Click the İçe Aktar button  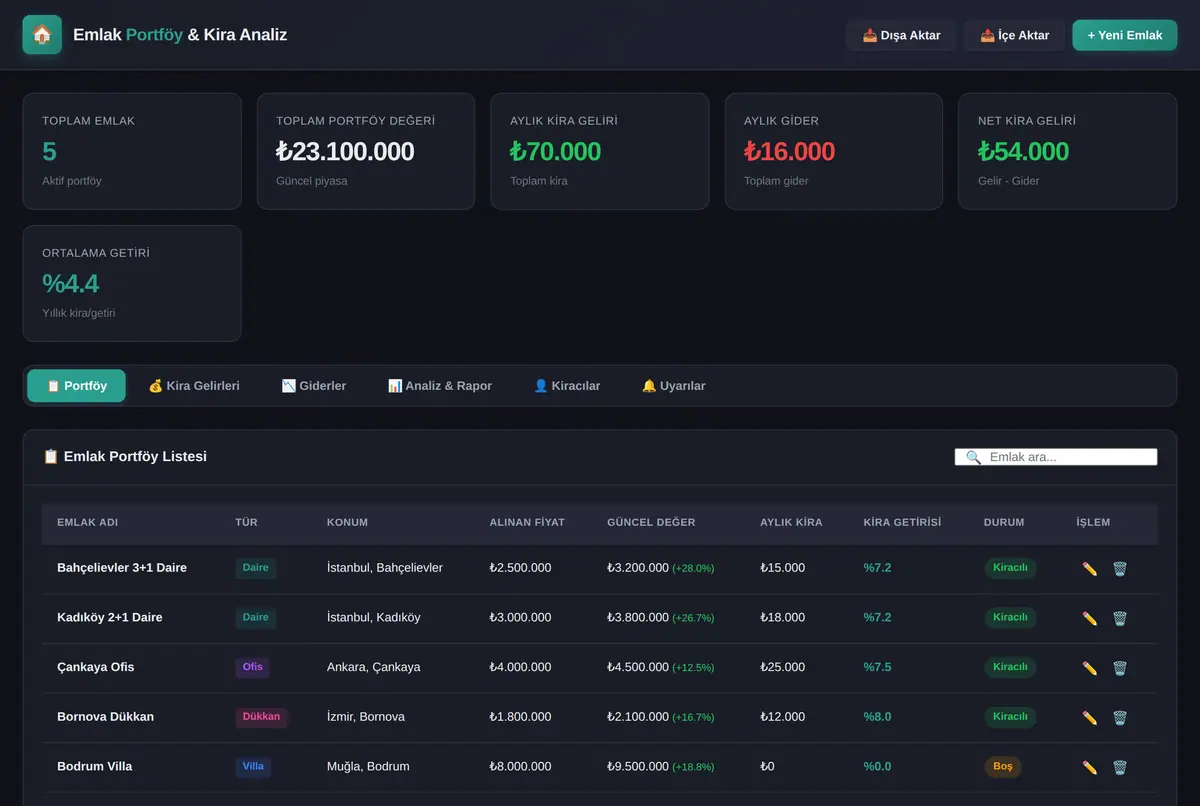pyautogui.click(x=1014, y=35)
